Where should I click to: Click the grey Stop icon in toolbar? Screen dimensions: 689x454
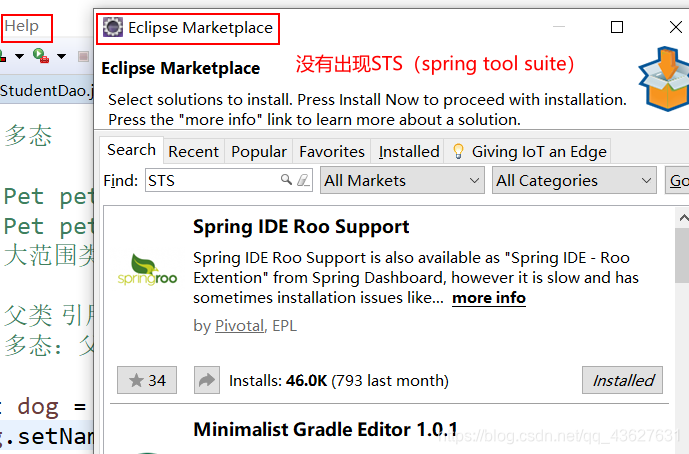[83, 56]
